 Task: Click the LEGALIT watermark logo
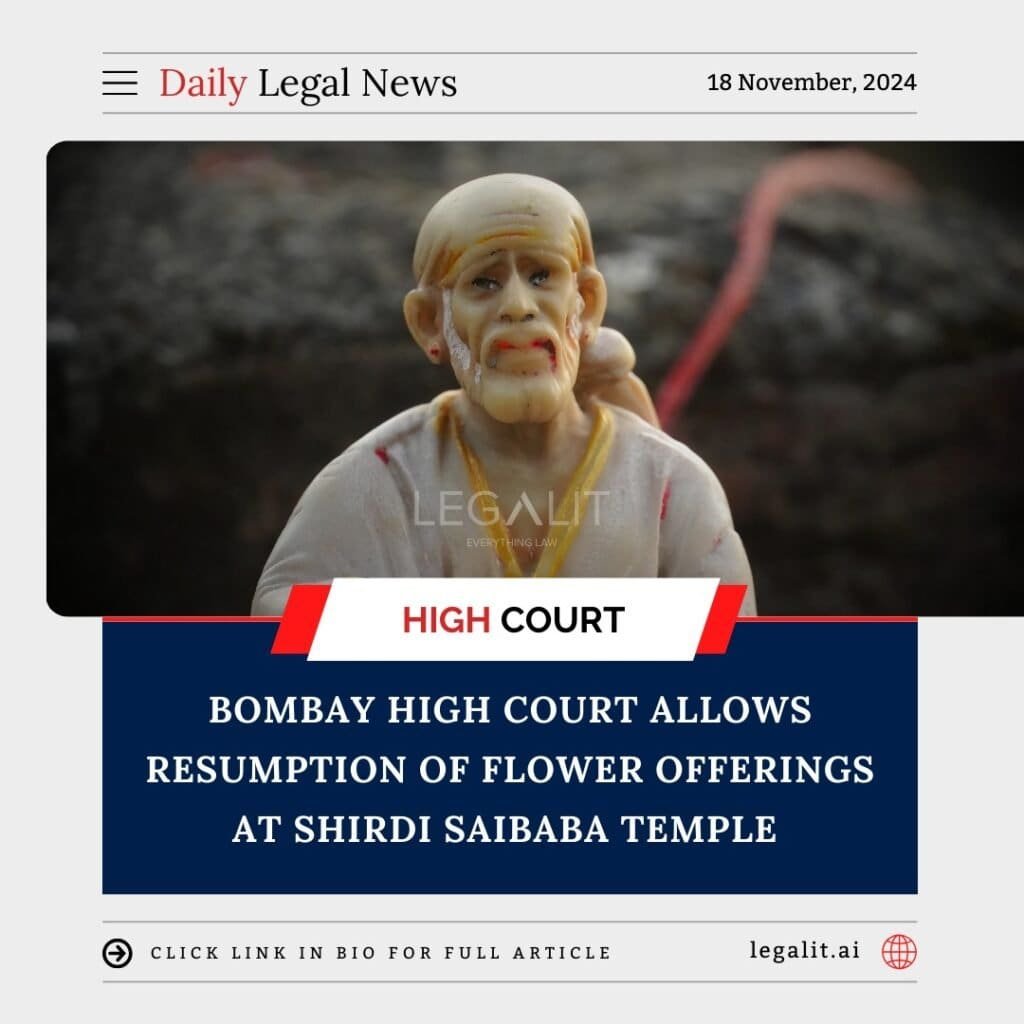pyautogui.click(x=511, y=509)
